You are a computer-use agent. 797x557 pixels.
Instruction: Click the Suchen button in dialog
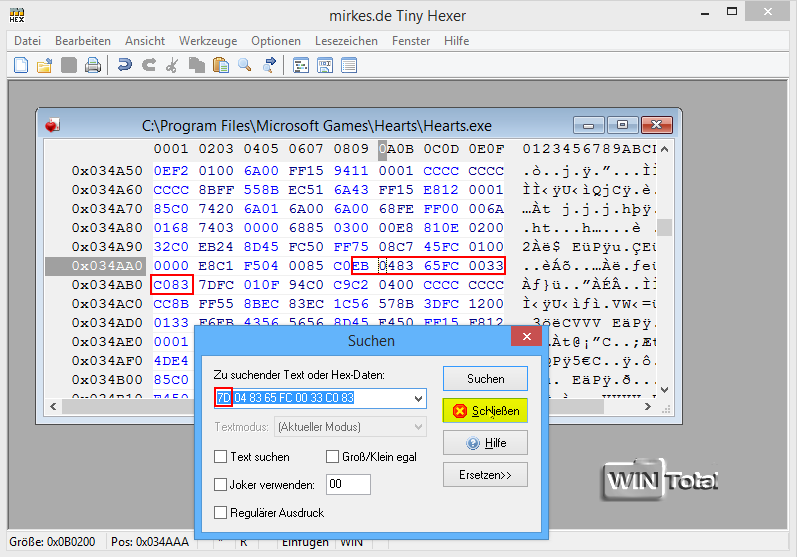[x=485, y=379]
